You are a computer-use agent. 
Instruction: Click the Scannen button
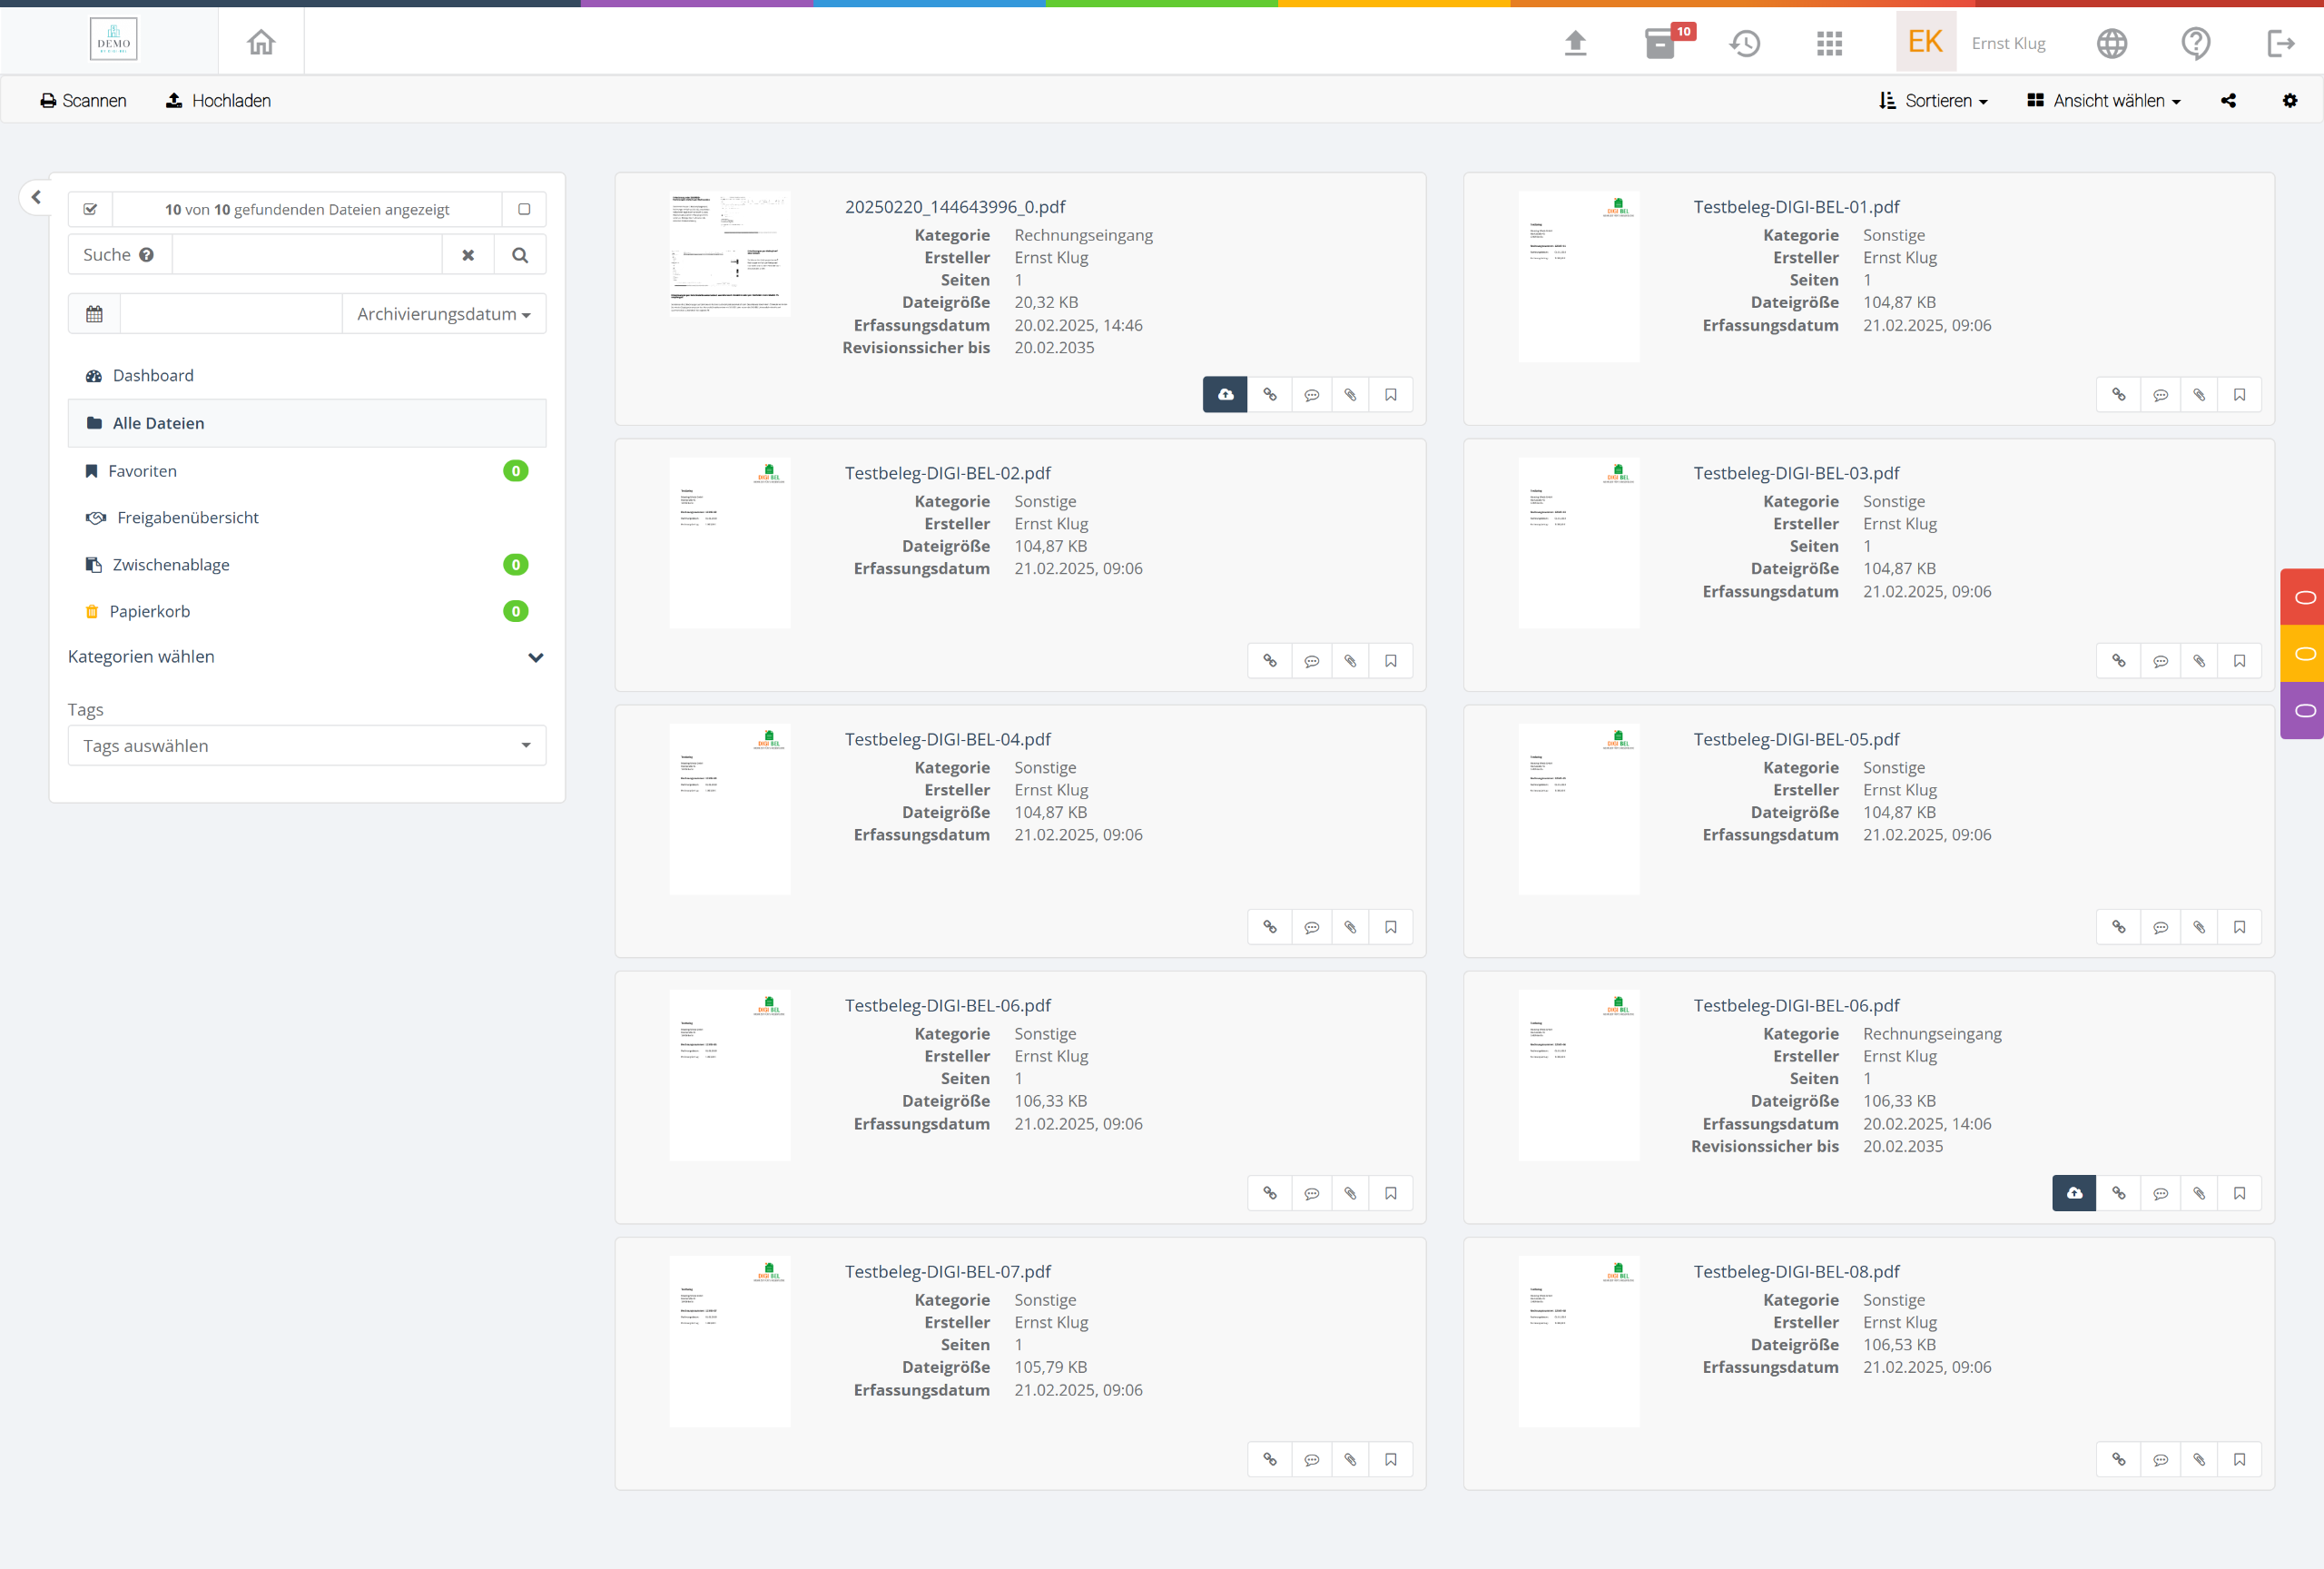pos(83,101)
